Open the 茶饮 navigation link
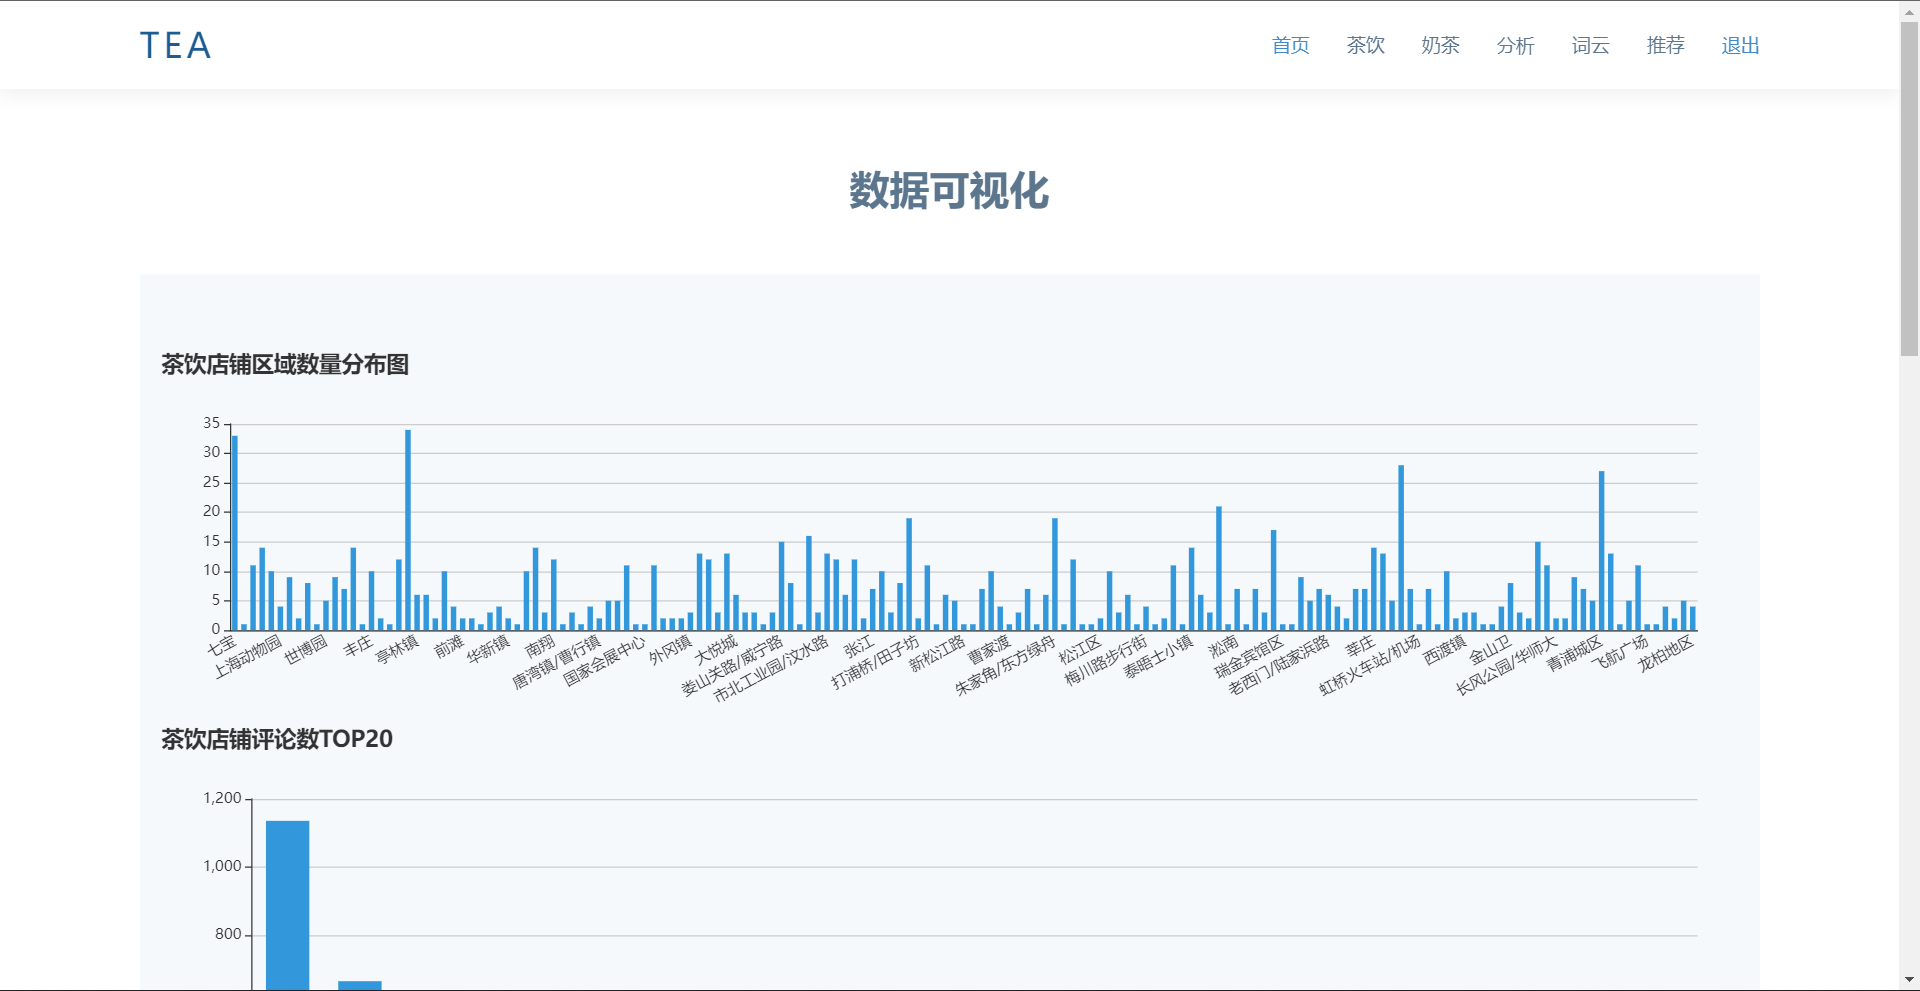1920x991 pixels. [x=1365, y=45]
